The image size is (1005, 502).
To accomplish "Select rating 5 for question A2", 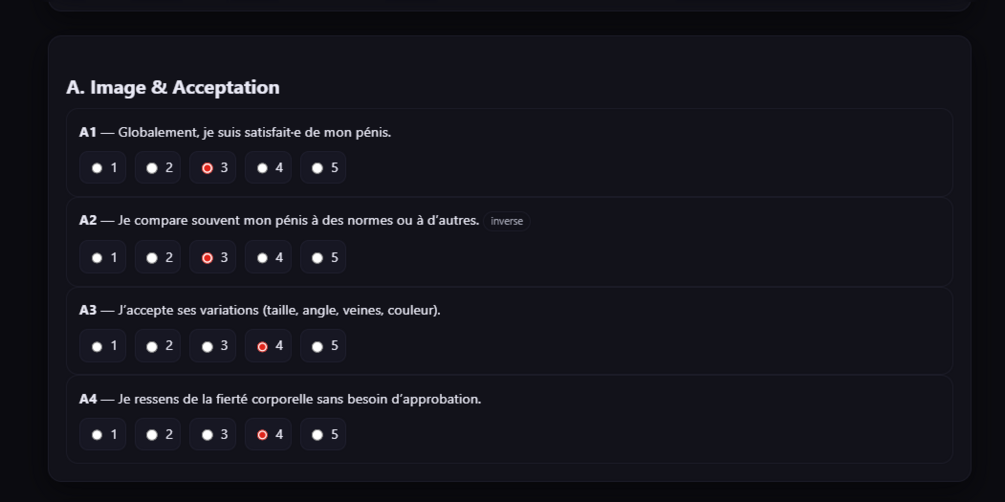I will [x=323, y=257].
